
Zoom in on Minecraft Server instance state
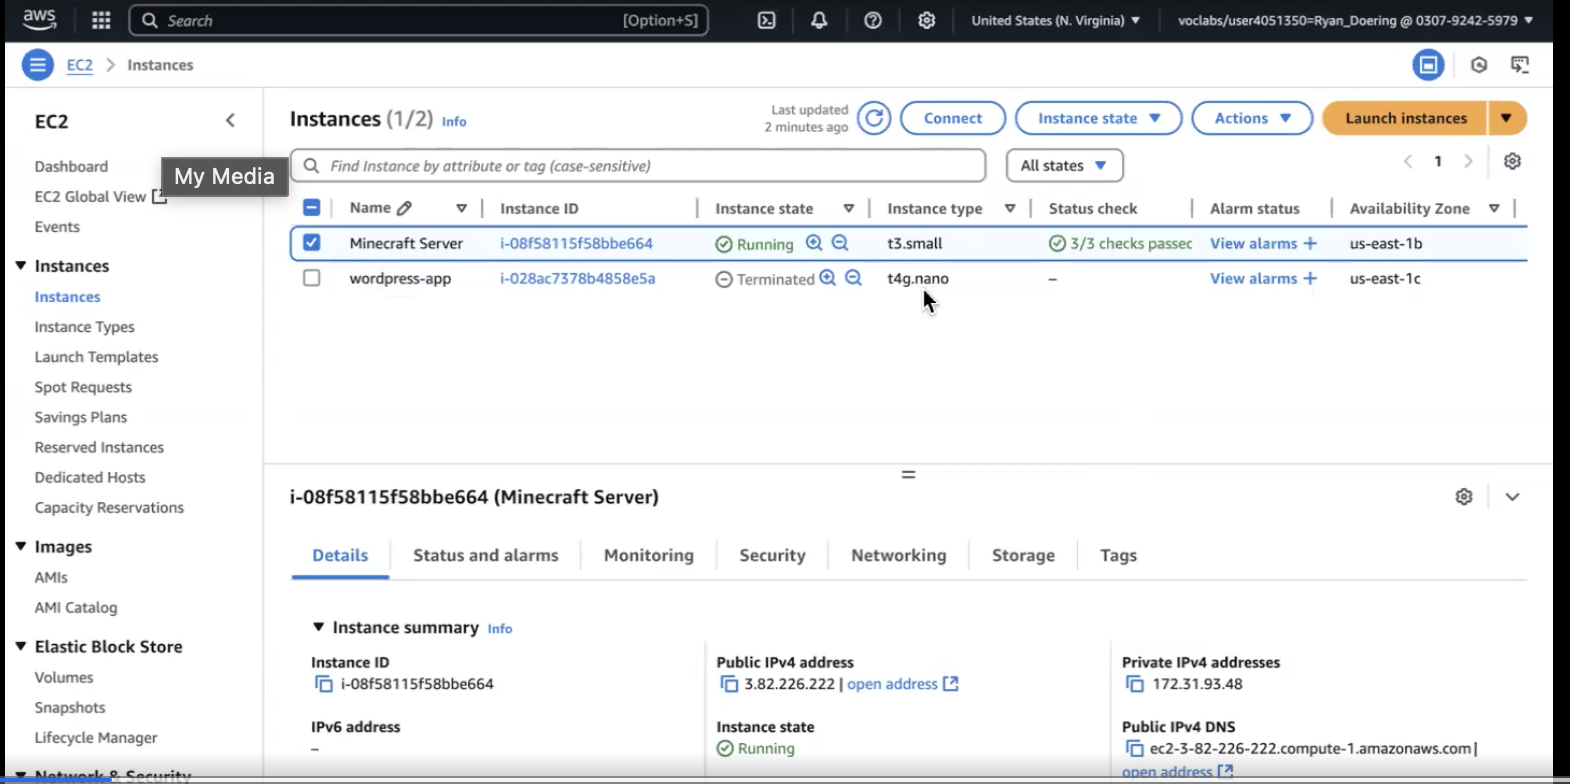[814, 243]
